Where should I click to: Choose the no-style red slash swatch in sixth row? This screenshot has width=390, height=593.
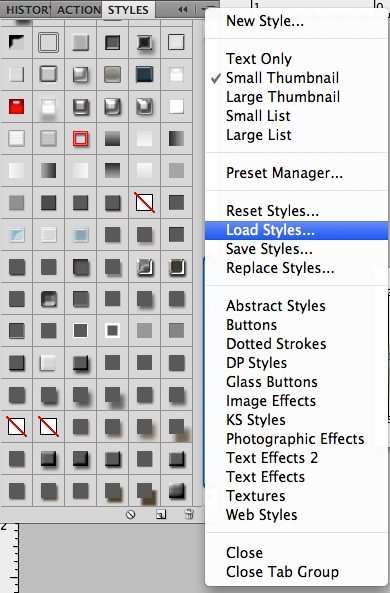pyautogui.click(x=145, y=202)
